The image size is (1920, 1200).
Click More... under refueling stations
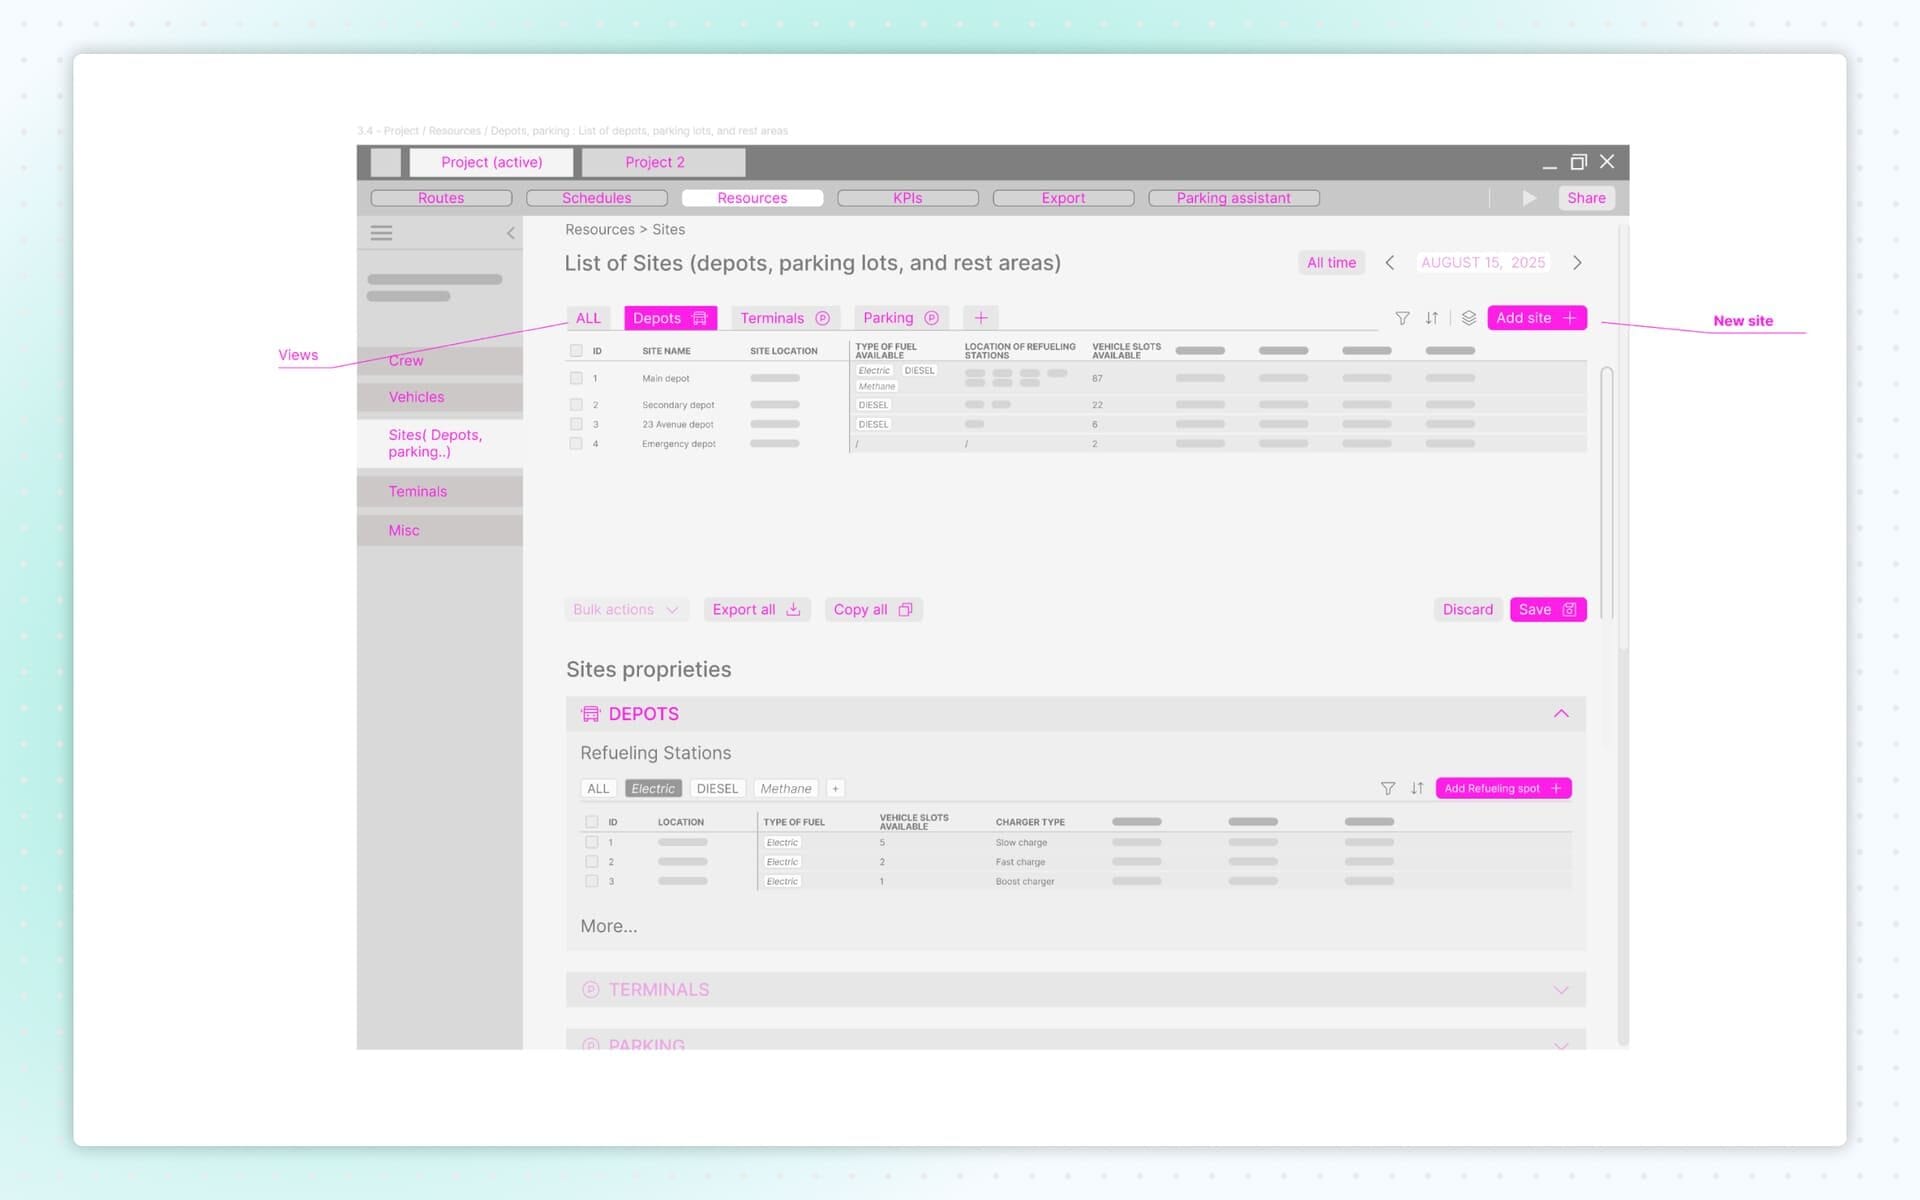(608, 926)
